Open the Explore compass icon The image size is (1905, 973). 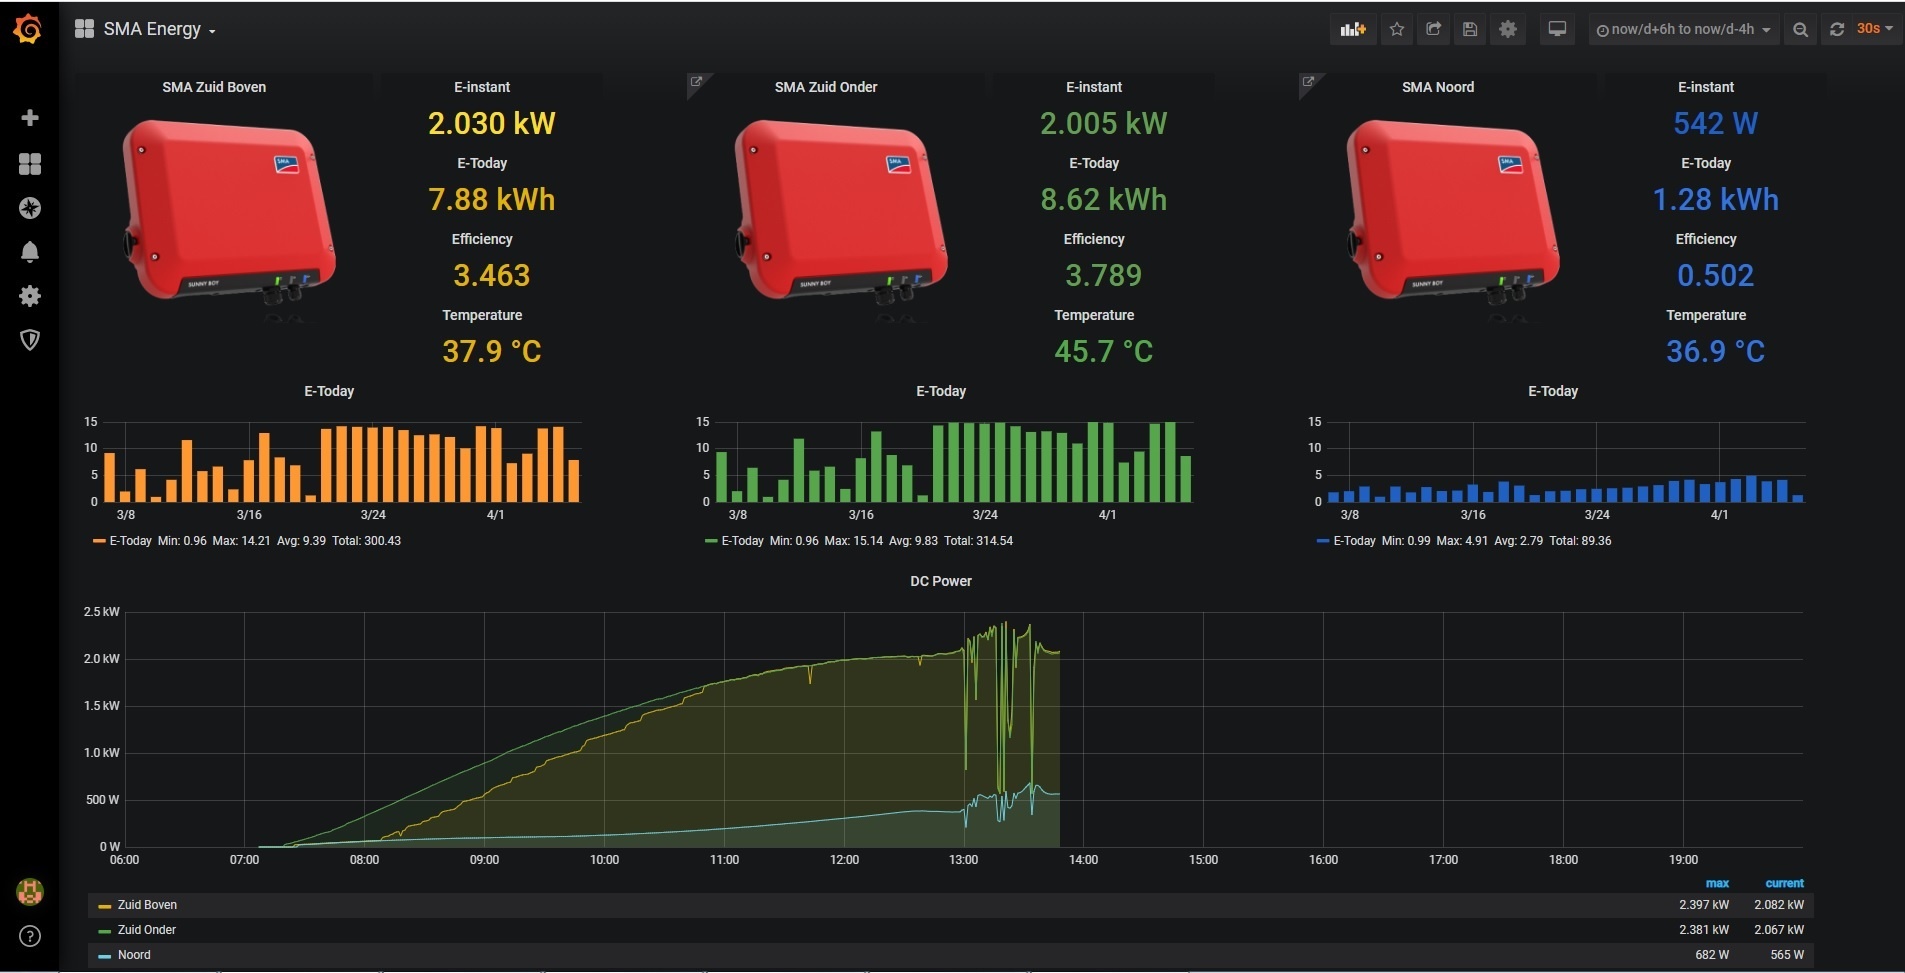click(x=30, y=208)
